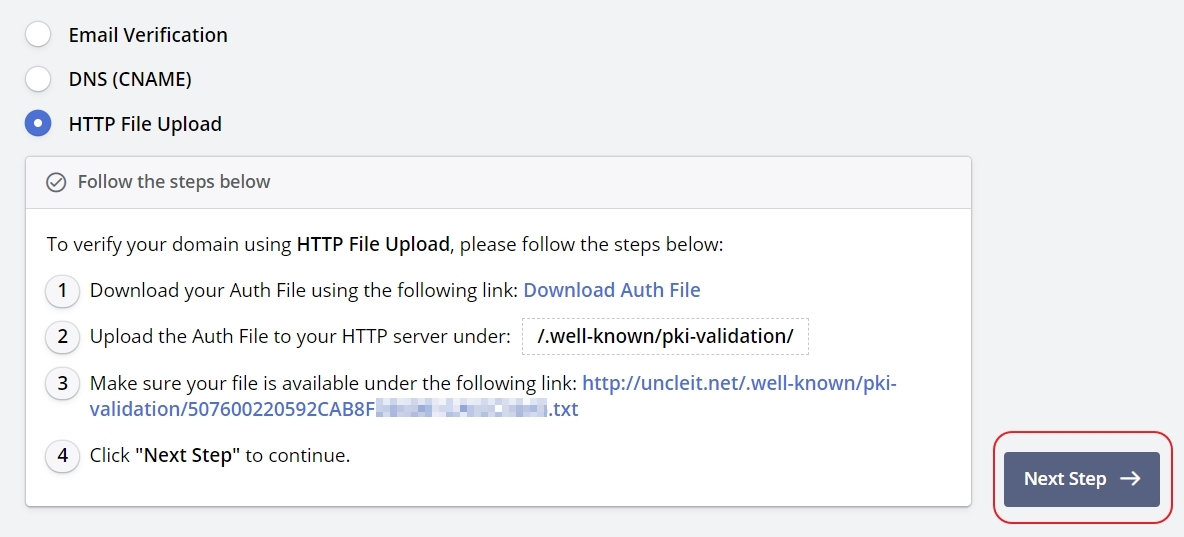1184x537 pixels.
Task: Click the DNS (CNAME) label
Action: click(130, 79)
